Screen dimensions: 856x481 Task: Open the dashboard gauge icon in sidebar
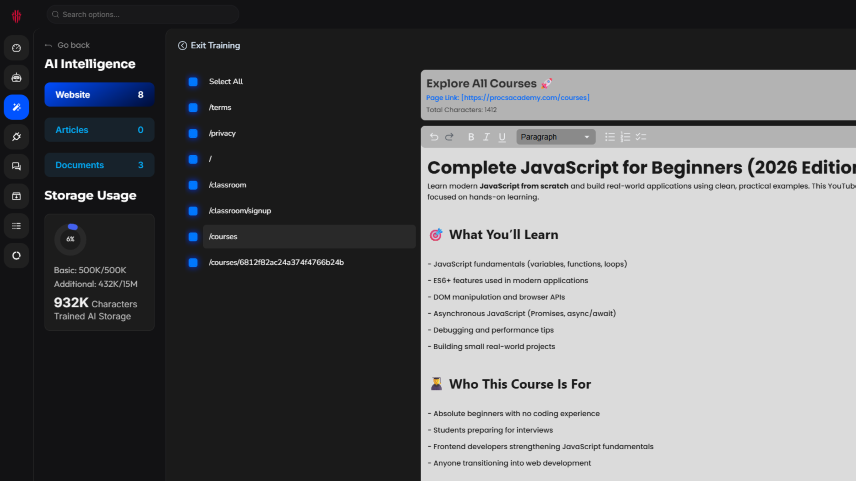pyautogui.click(x=16, y=48)
